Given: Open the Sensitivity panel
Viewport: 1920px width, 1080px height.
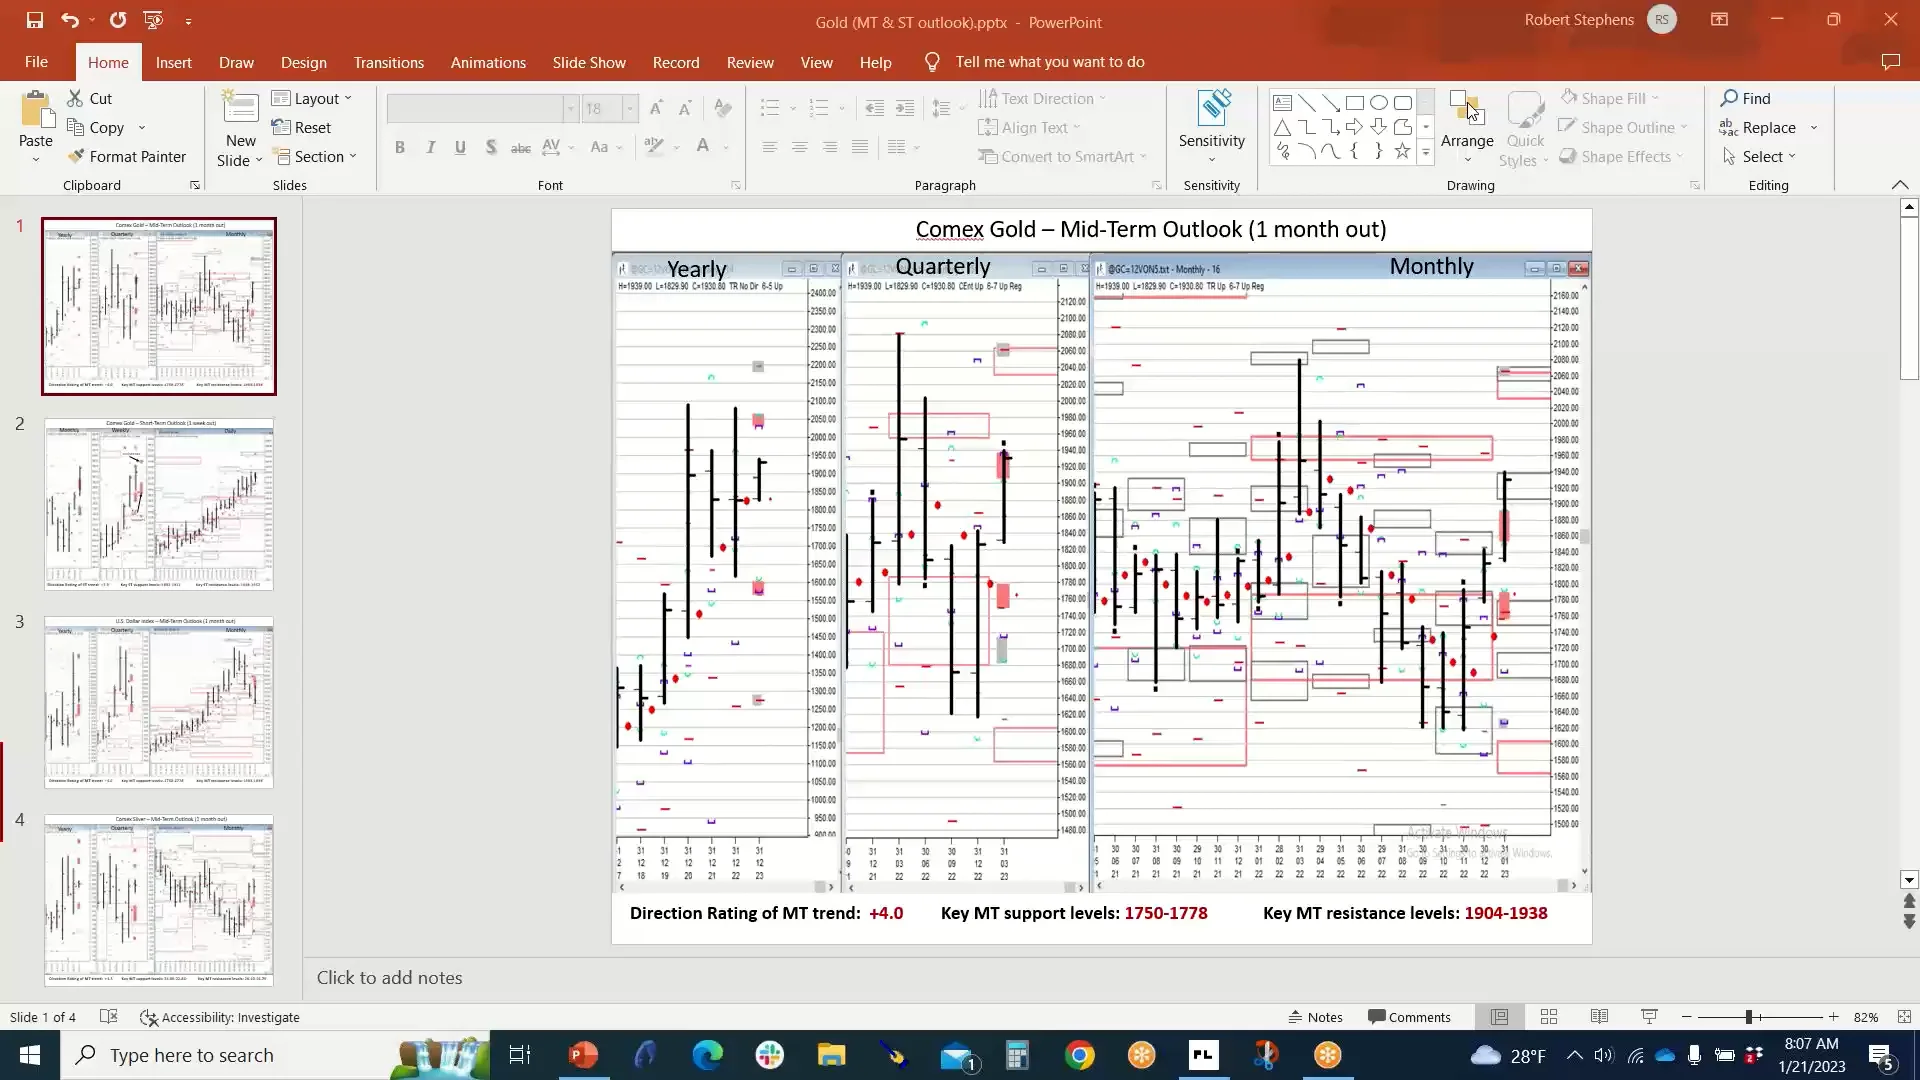Looking at the screenshot, I should click(1211, 127).
